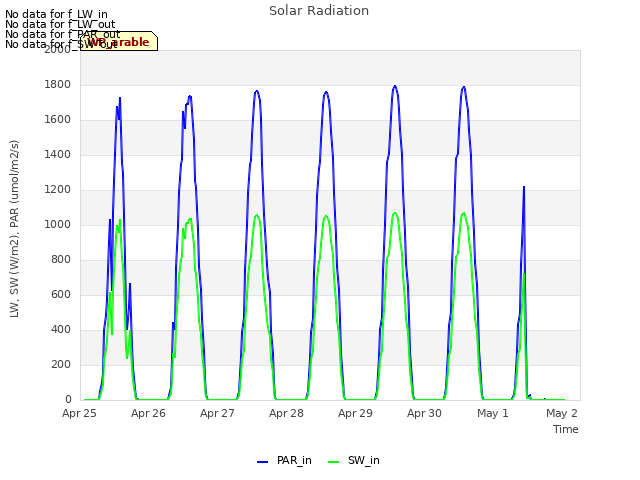The image size is (640, 480).
Task: Click the Apr 25 x-axis label
Action: 79,413
